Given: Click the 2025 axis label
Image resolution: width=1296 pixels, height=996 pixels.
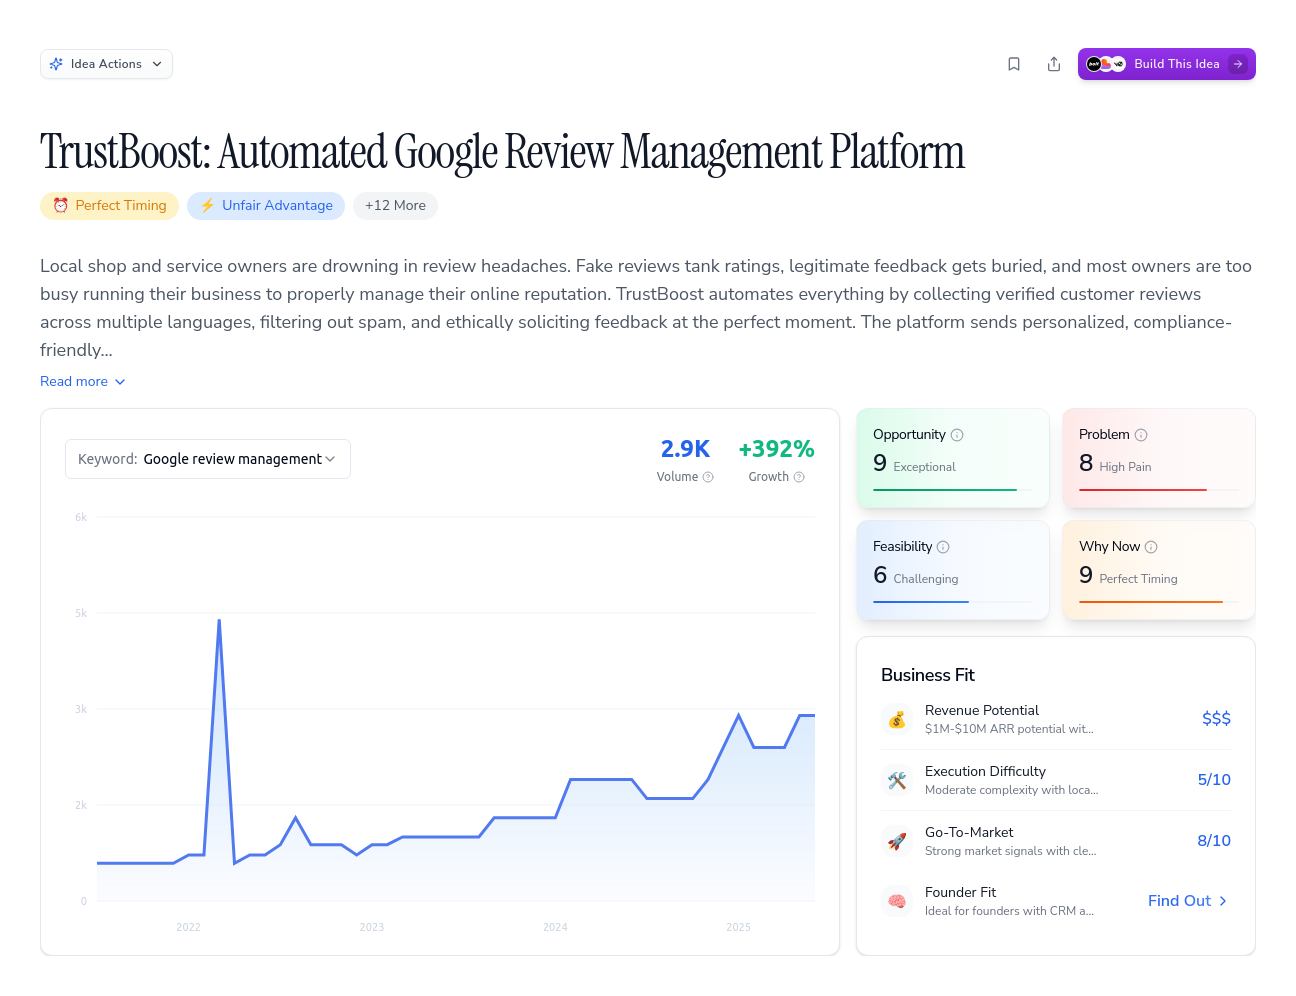Looking at the screenshot, I should [x=738, y=928].
